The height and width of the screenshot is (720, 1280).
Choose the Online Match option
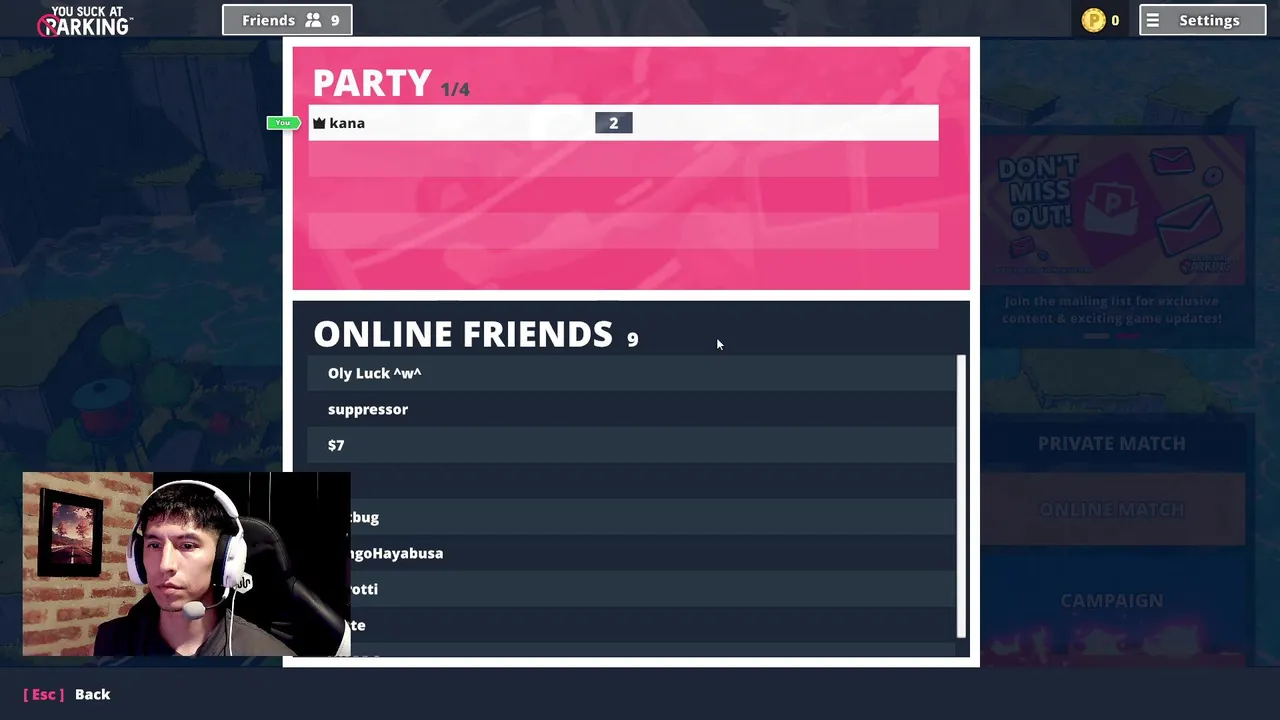pyautogui.click(x=1111, y=510)
